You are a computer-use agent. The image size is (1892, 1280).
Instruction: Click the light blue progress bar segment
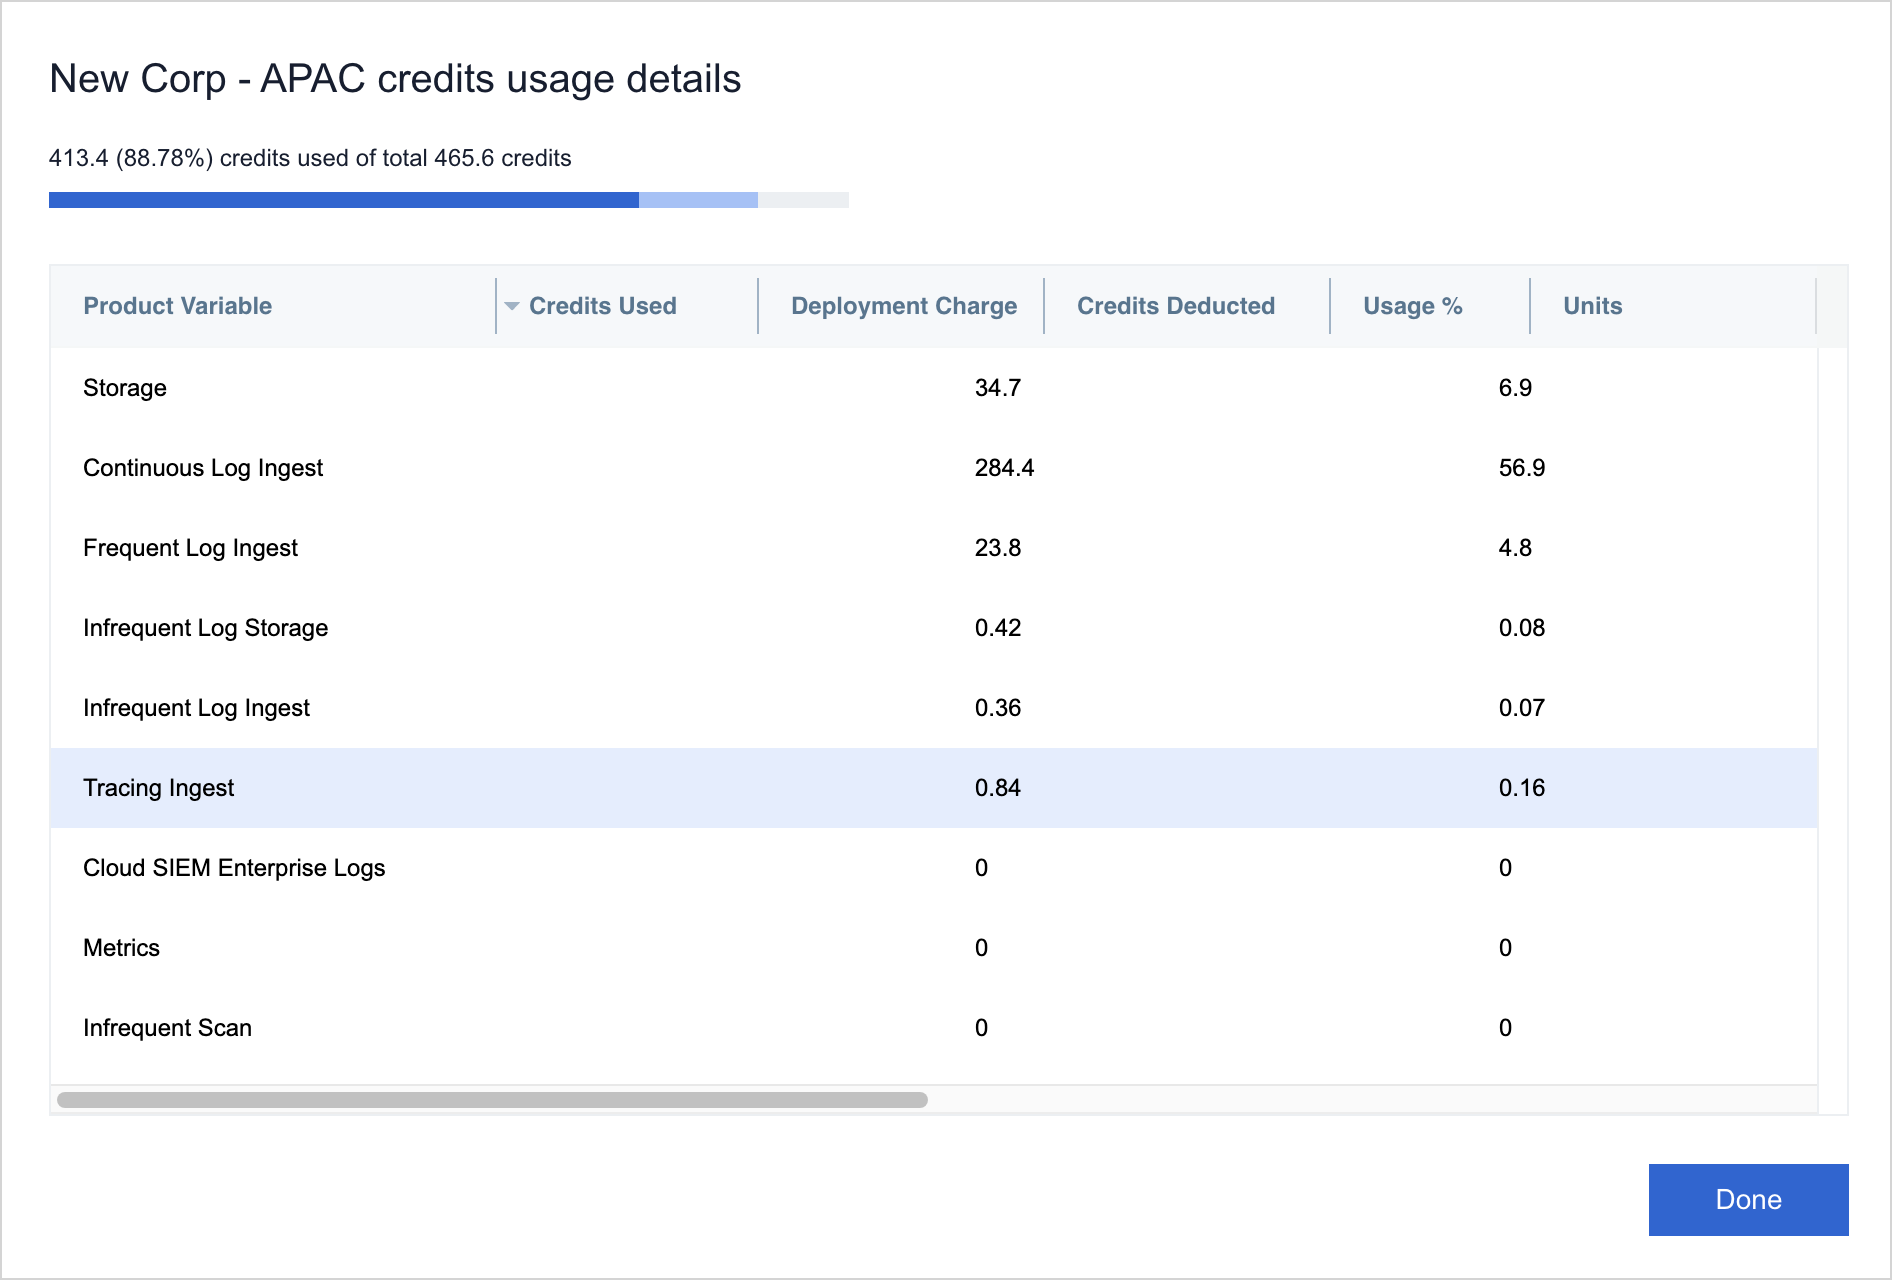click(698, 200)
